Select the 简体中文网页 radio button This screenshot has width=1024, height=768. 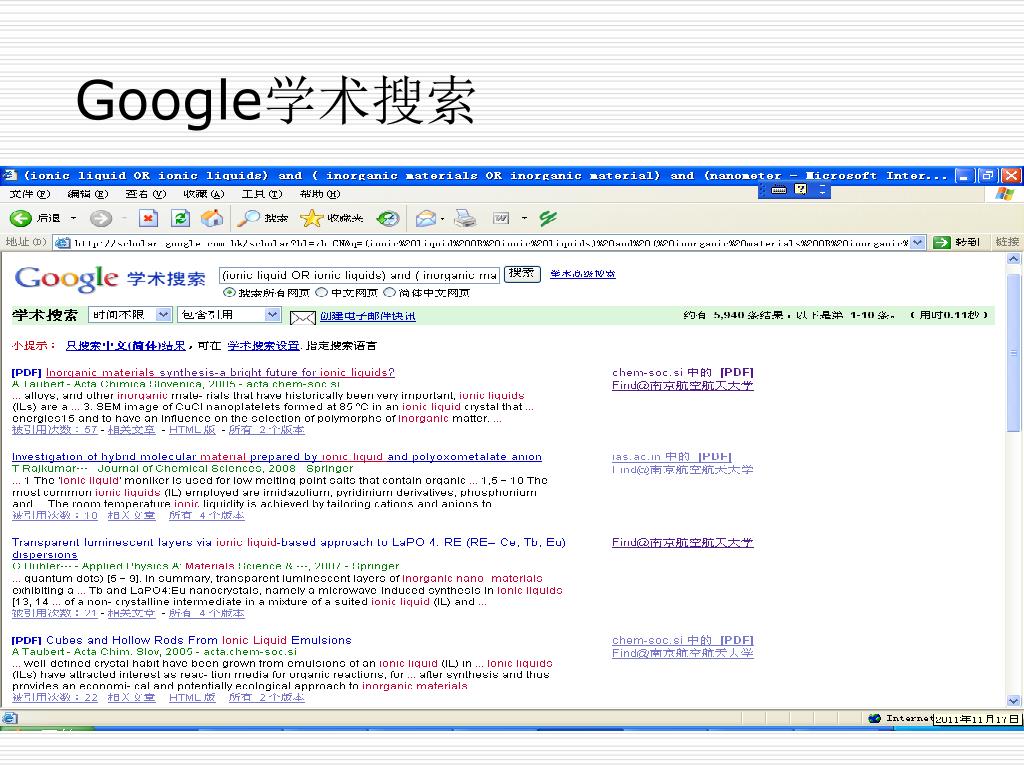pyautogui.click(x=390, y=293)
